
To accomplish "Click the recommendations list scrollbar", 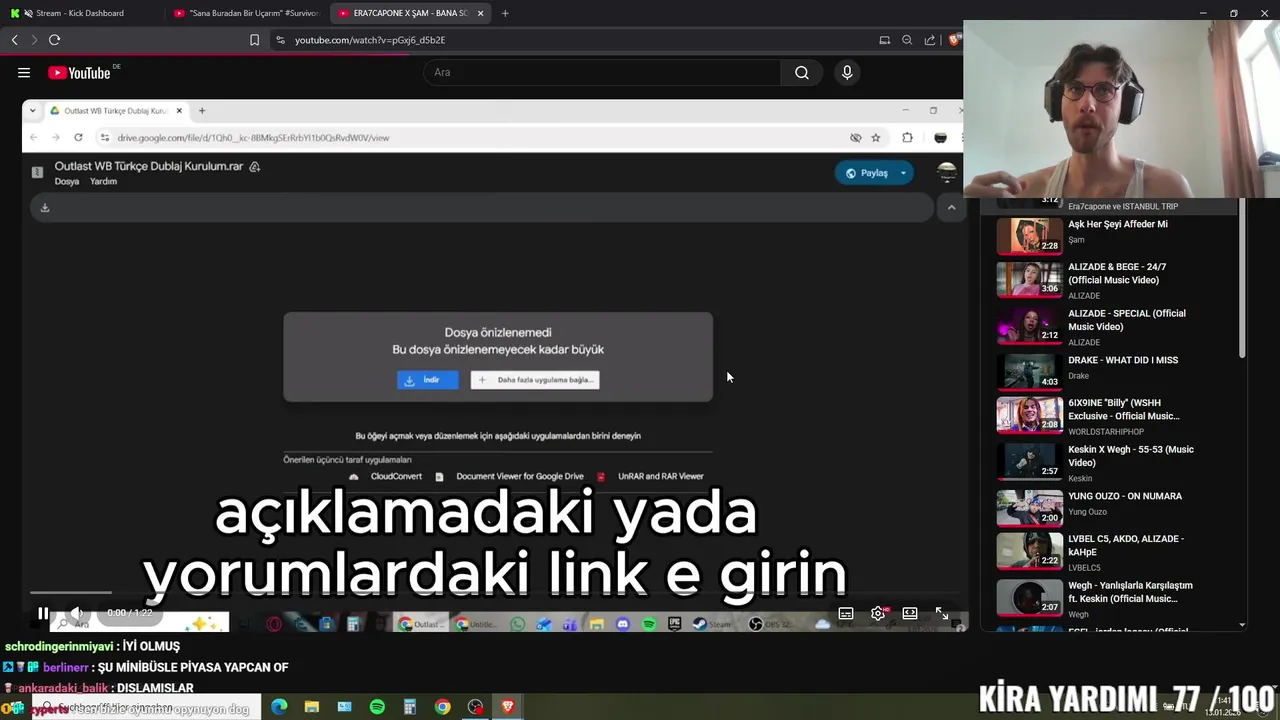I will pos(1242,280).
